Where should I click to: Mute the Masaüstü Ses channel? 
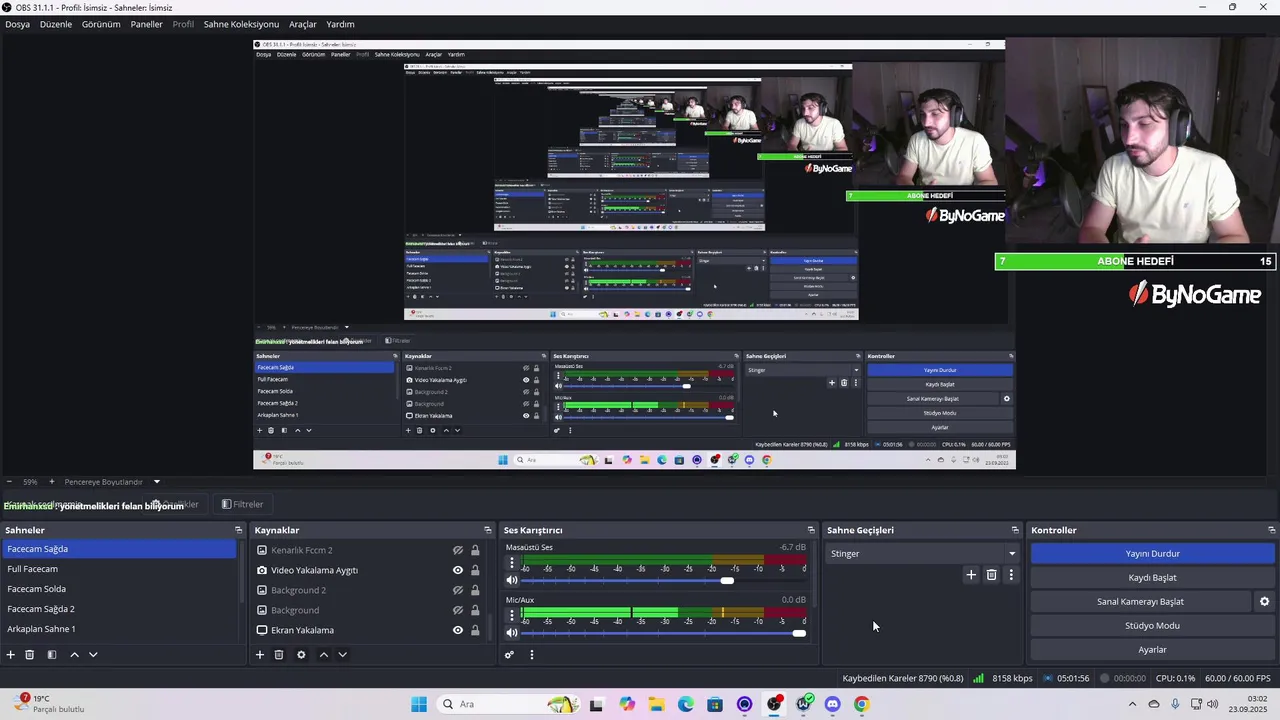tap(512, 580)
